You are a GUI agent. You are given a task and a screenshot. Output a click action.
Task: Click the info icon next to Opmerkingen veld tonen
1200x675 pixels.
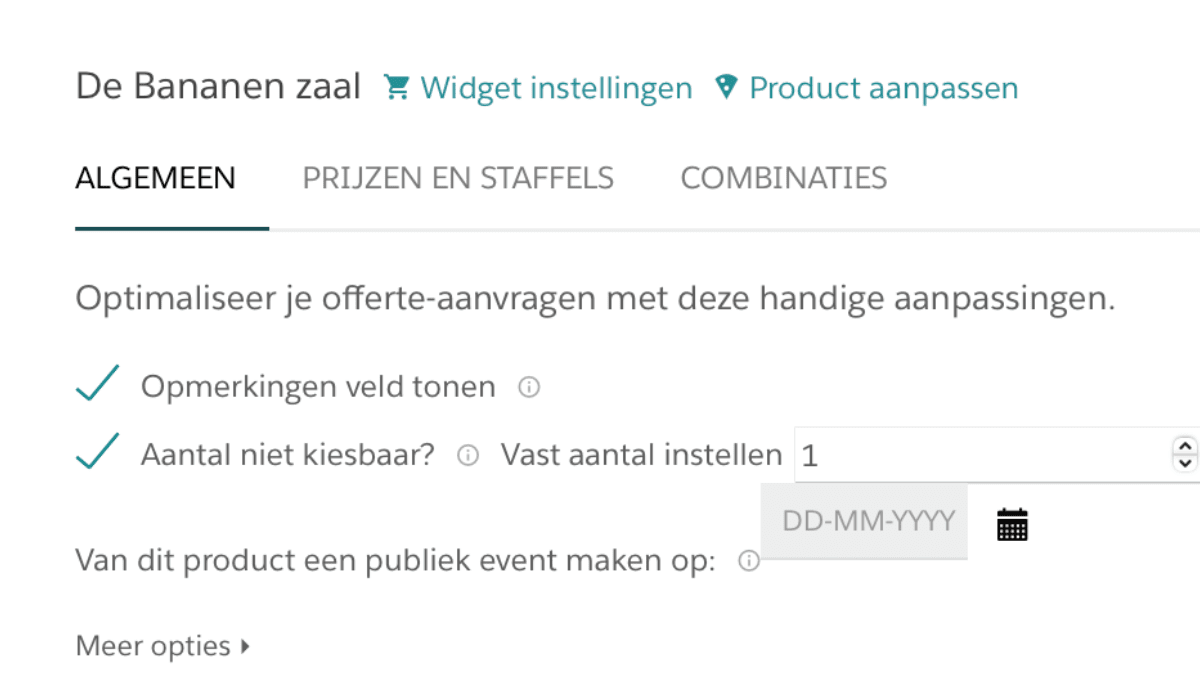point(530,387)
